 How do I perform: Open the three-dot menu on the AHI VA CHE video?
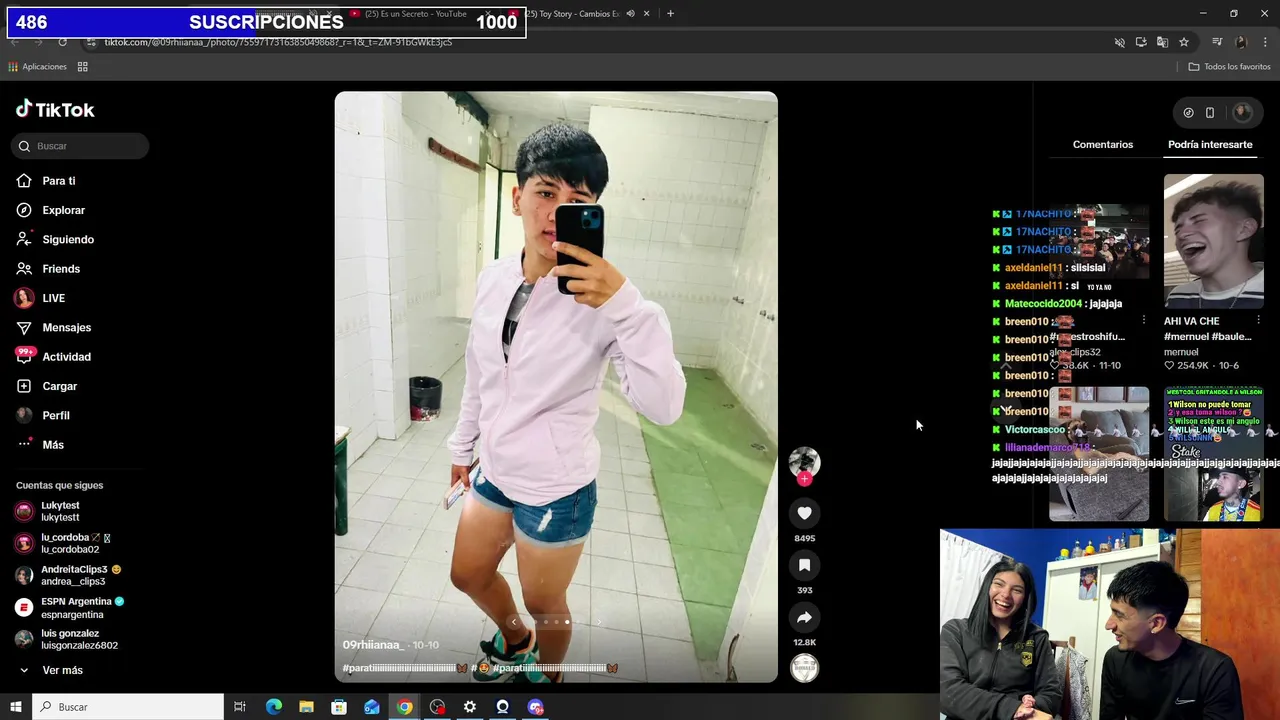(1258, 321)
